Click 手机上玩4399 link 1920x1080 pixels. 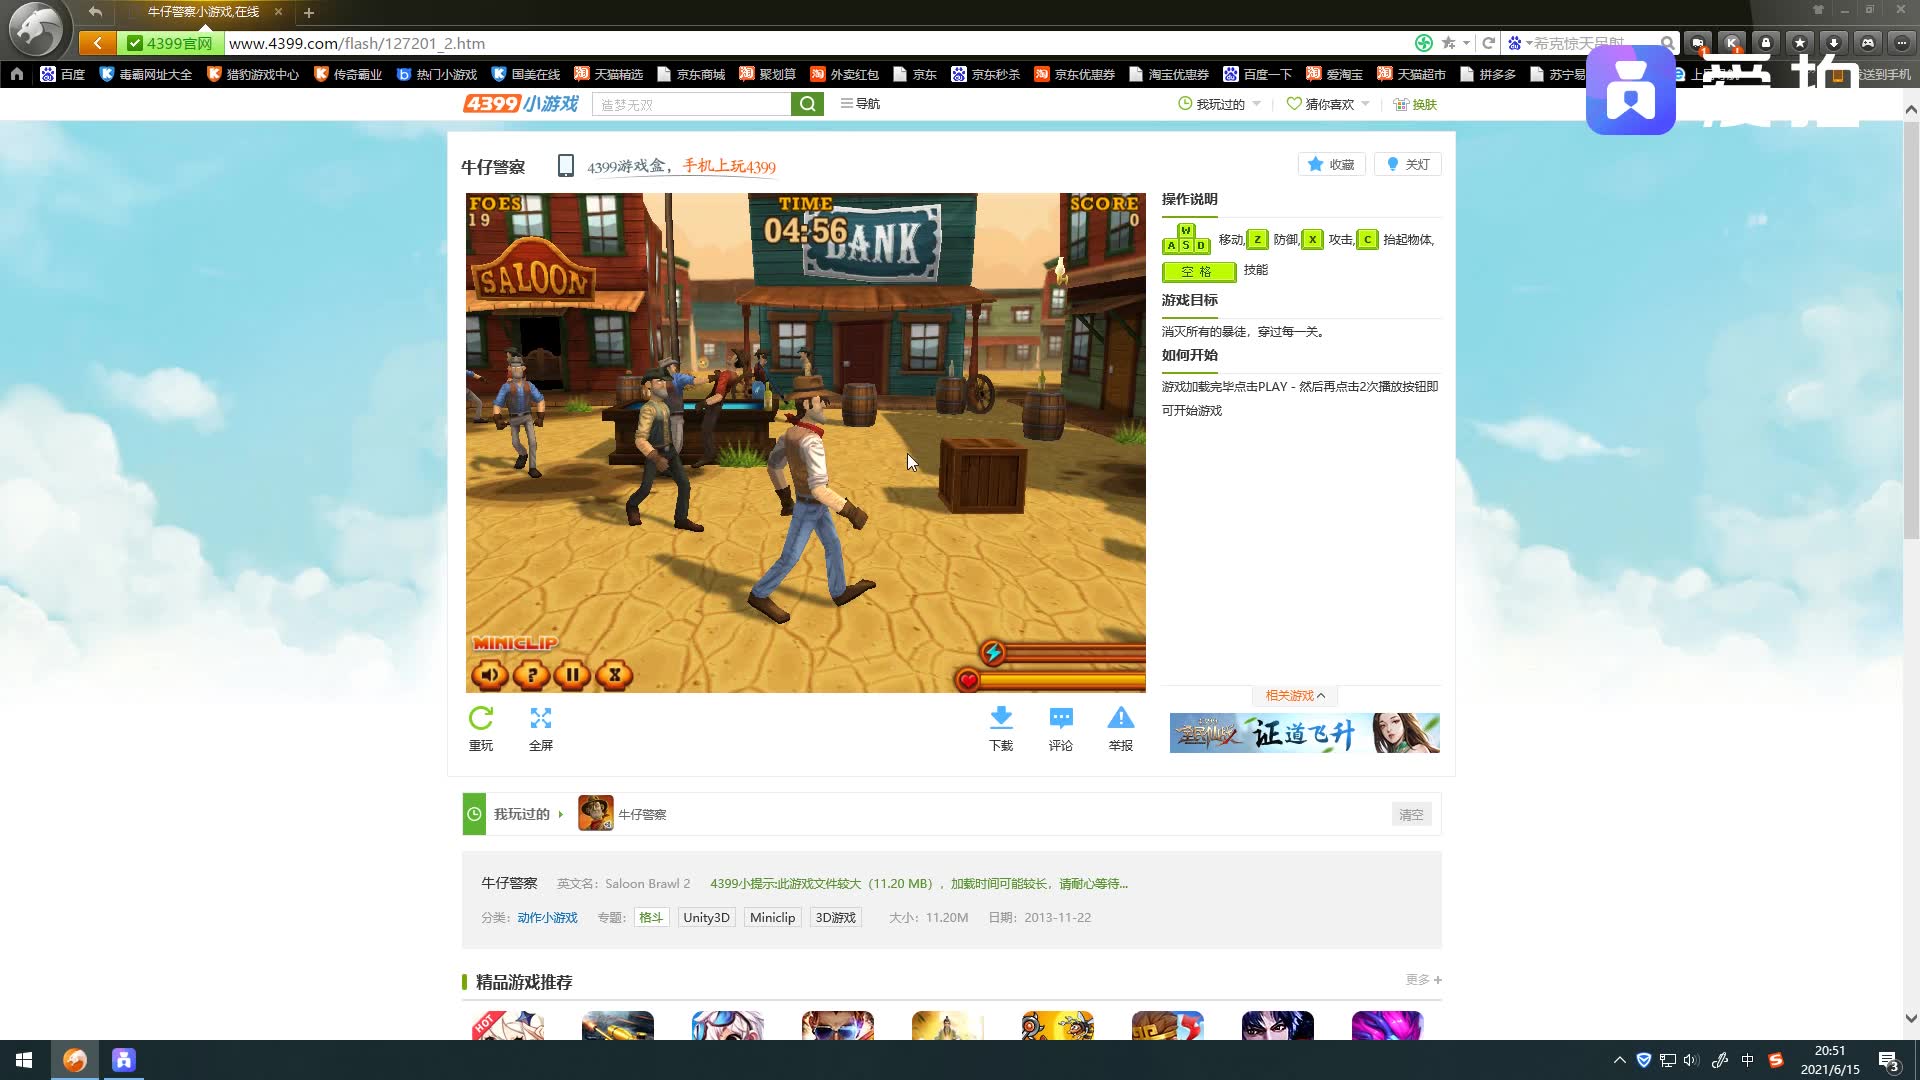click(729, 166)
